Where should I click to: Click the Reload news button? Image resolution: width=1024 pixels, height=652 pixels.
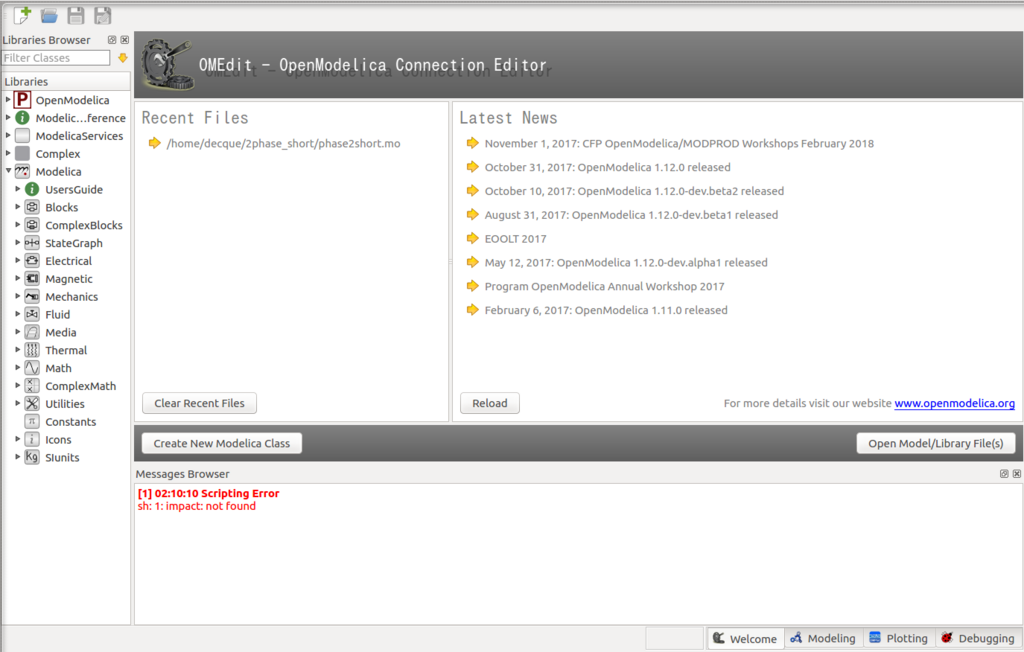pos(490,403)
